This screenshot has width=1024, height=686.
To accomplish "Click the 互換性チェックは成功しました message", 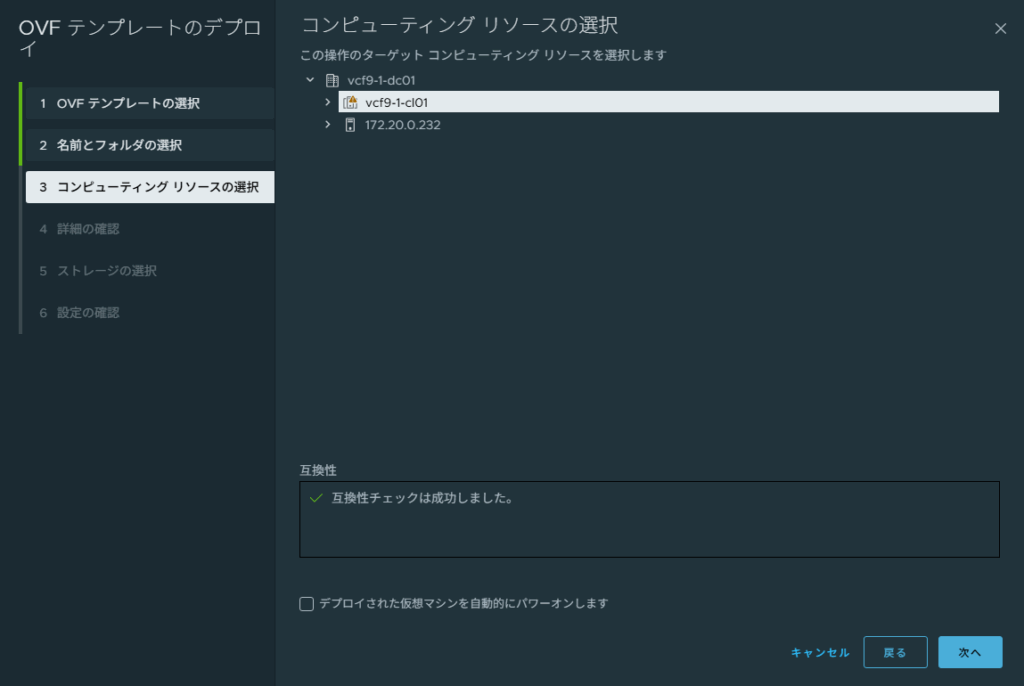I will pyautogui.click(x=422, y=497).
